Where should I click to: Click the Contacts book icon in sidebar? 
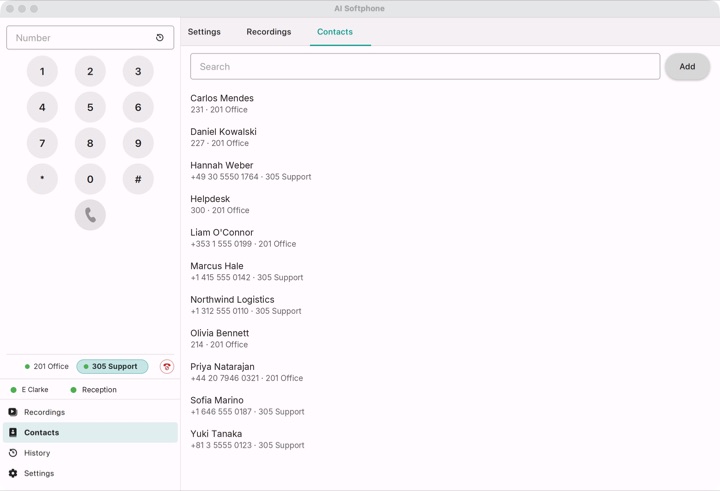click(x=13, y=432)
